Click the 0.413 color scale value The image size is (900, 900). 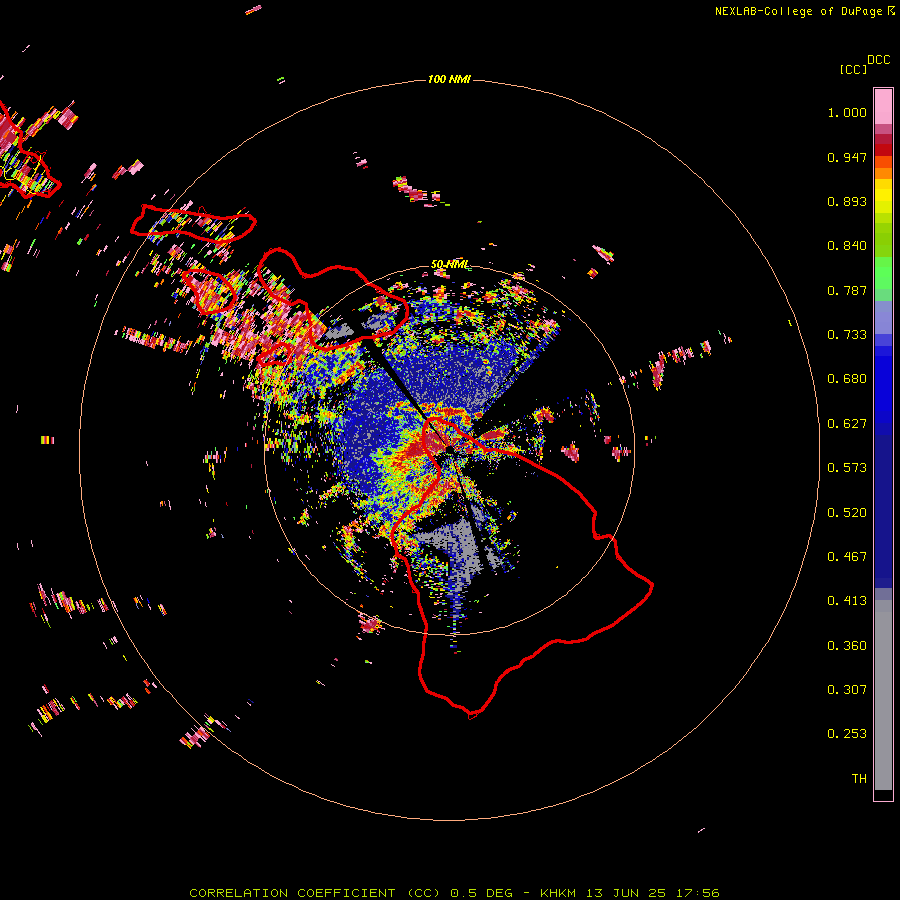point(847,601)
